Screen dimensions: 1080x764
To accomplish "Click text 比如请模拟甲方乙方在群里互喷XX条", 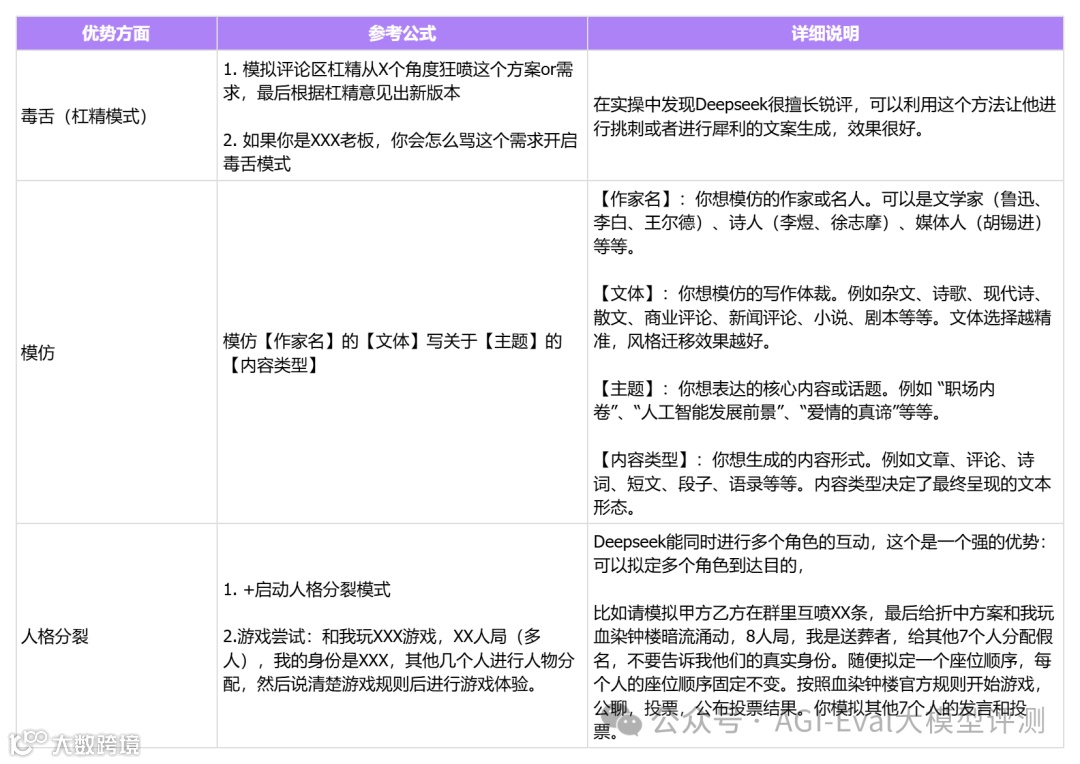I will (736, 613).
